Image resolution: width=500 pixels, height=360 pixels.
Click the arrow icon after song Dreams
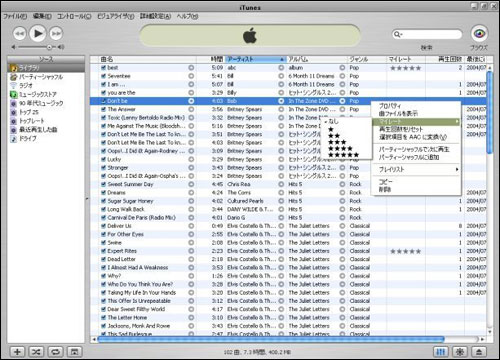191,193
